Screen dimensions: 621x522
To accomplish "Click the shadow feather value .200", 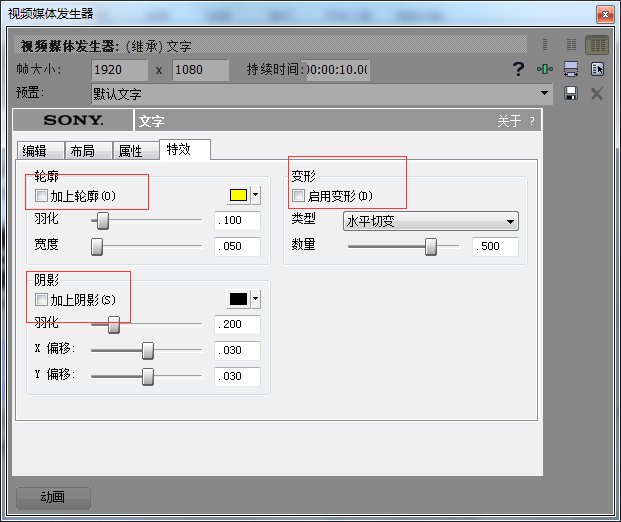I will pyautogui.click(x=237, y=324).
